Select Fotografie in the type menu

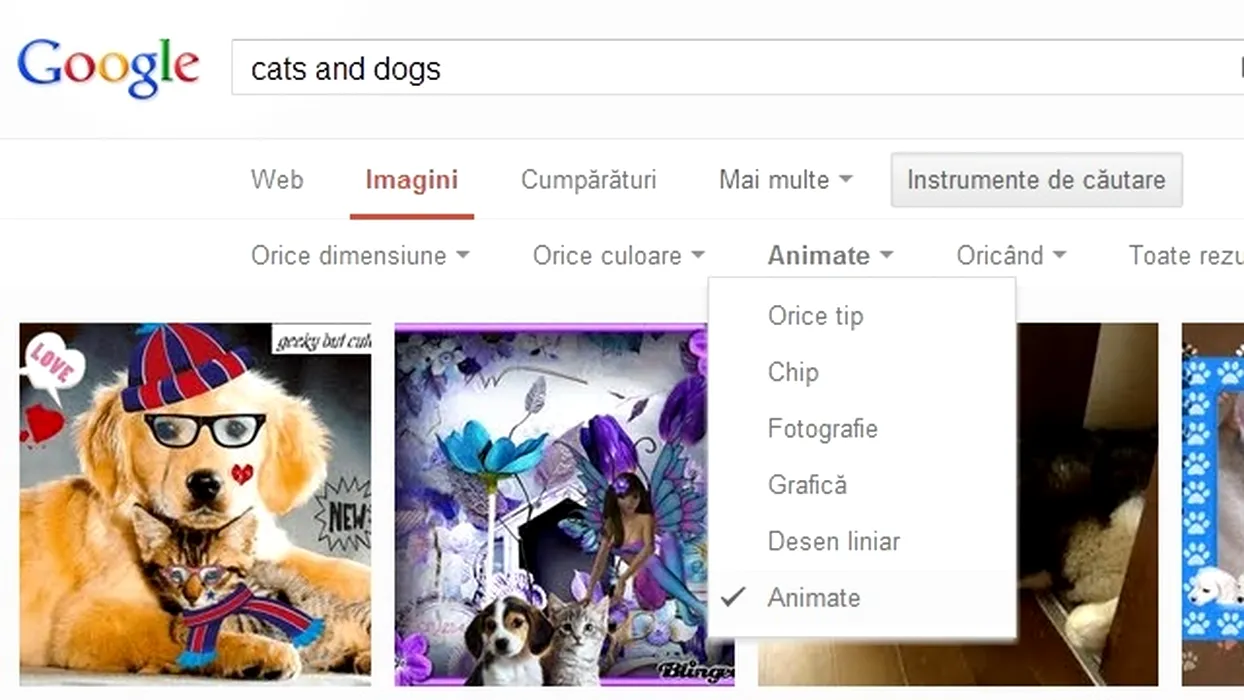tap(822, 429)
